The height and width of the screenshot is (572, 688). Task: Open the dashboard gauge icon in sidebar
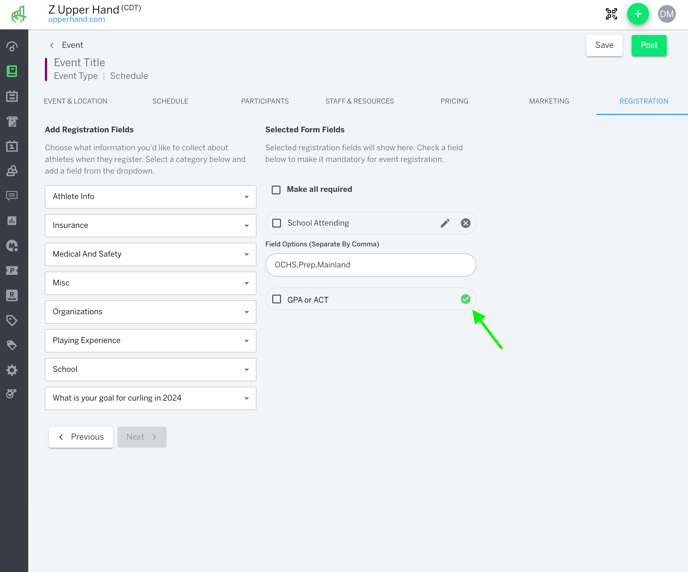(12, 46)
